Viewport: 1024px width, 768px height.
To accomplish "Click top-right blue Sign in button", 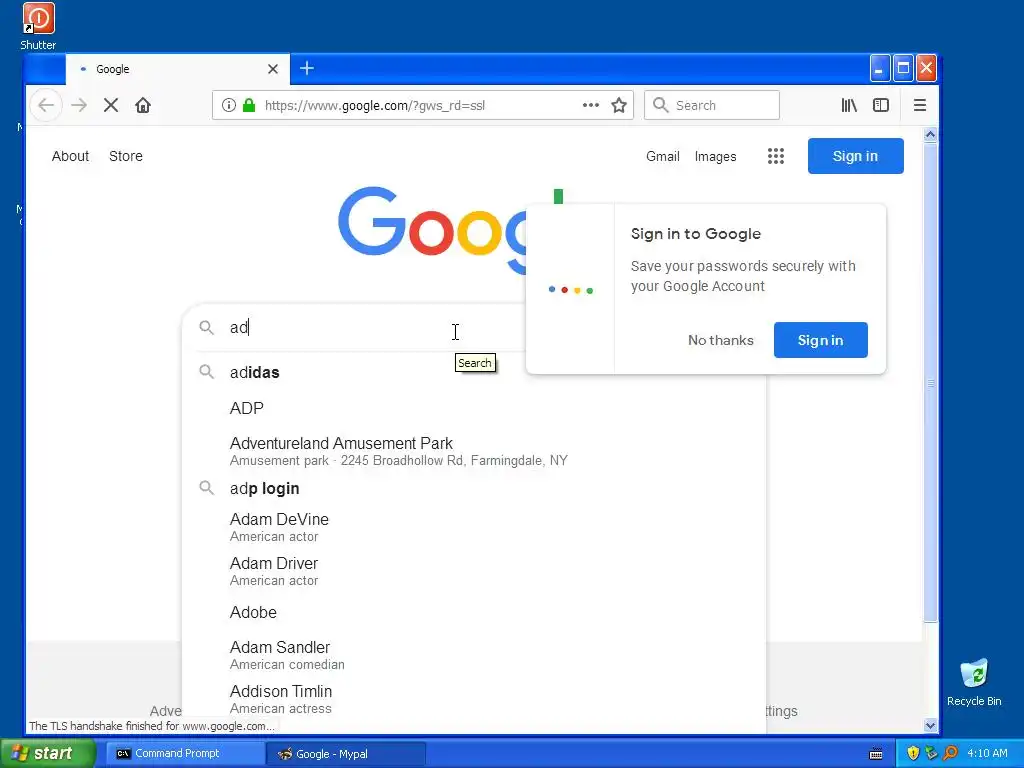I will (x=856, y=156).
